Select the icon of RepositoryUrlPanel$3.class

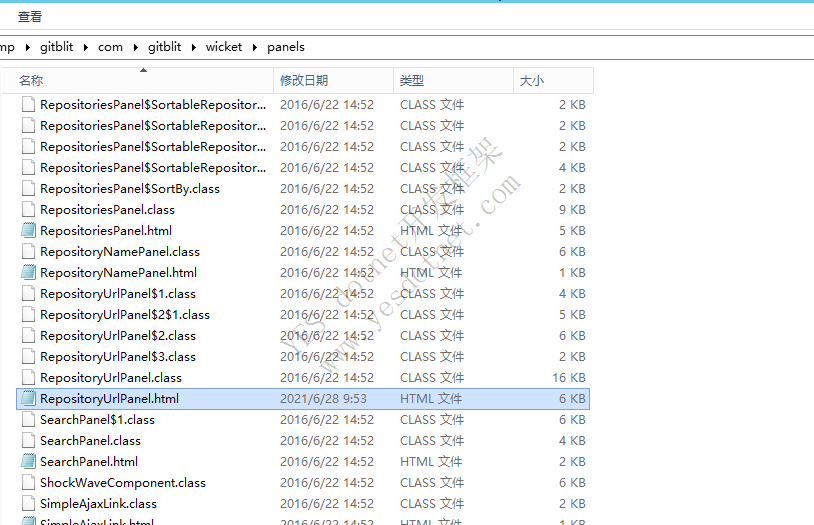(x=29, y=357)
